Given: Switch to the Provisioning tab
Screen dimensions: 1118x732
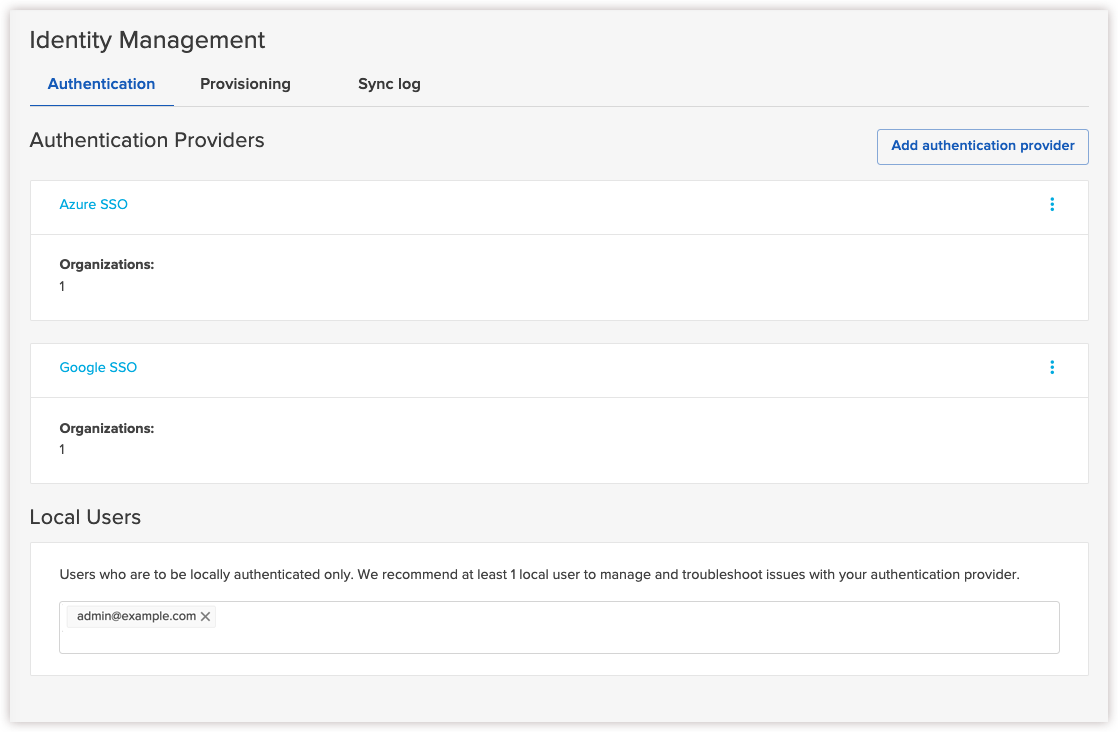Looking at the screenshot, I should (245, 84).
